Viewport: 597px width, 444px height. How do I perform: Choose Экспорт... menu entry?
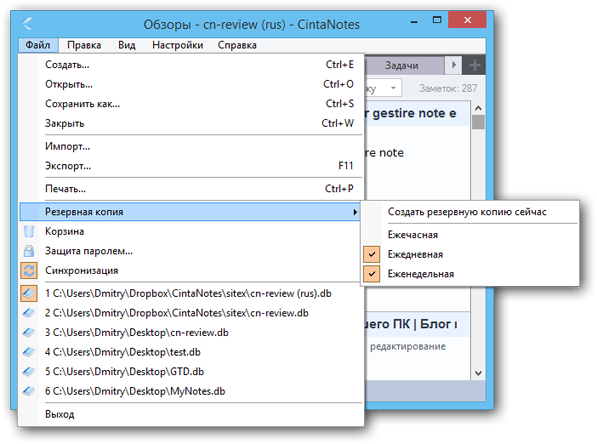pos(190,166)
